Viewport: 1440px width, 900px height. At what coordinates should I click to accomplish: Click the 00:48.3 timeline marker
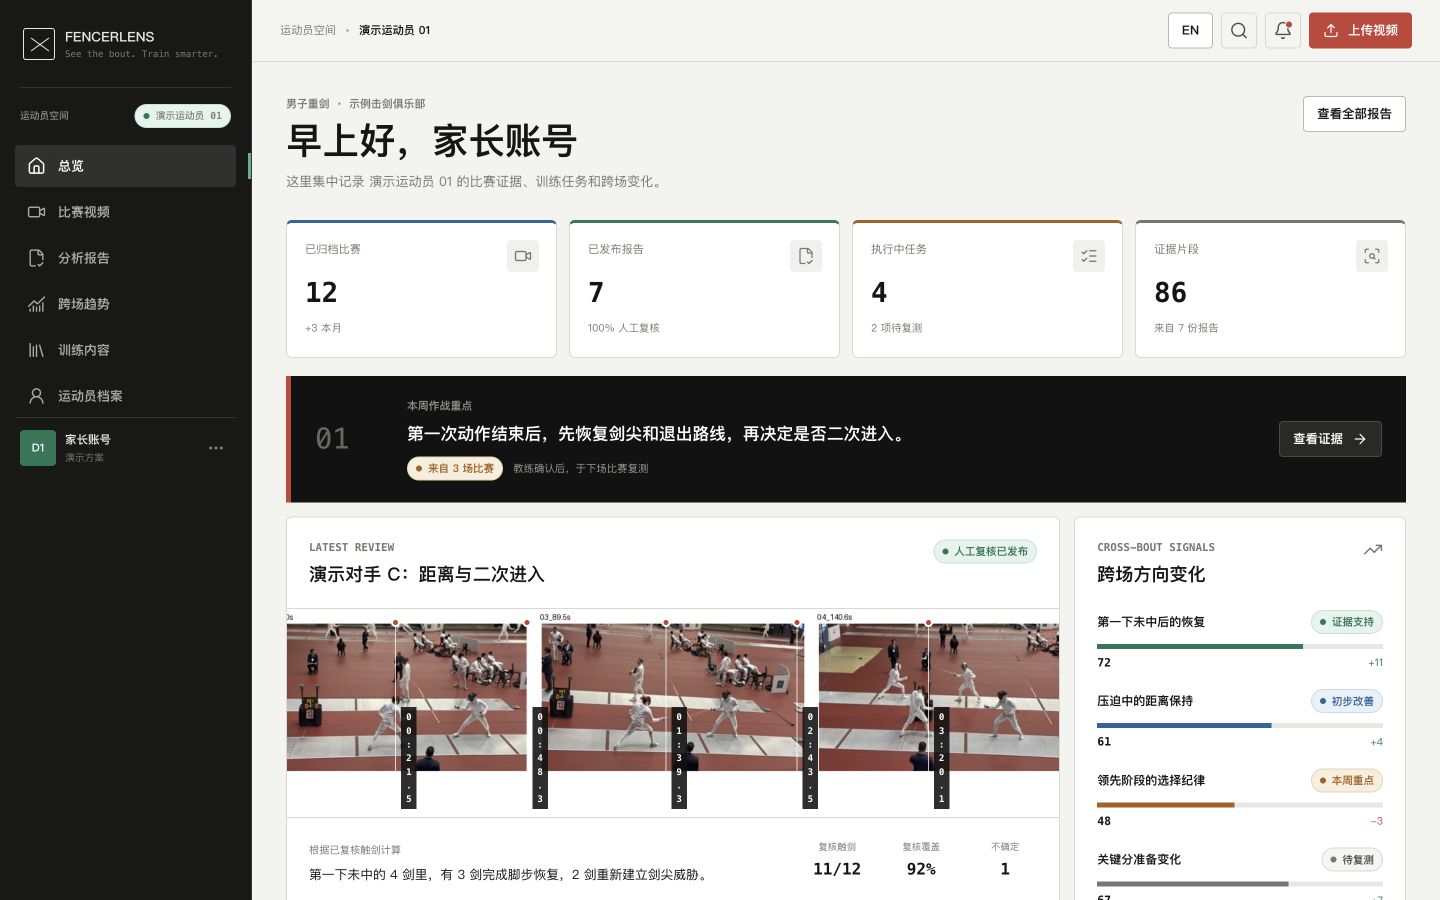coord(540,758)
